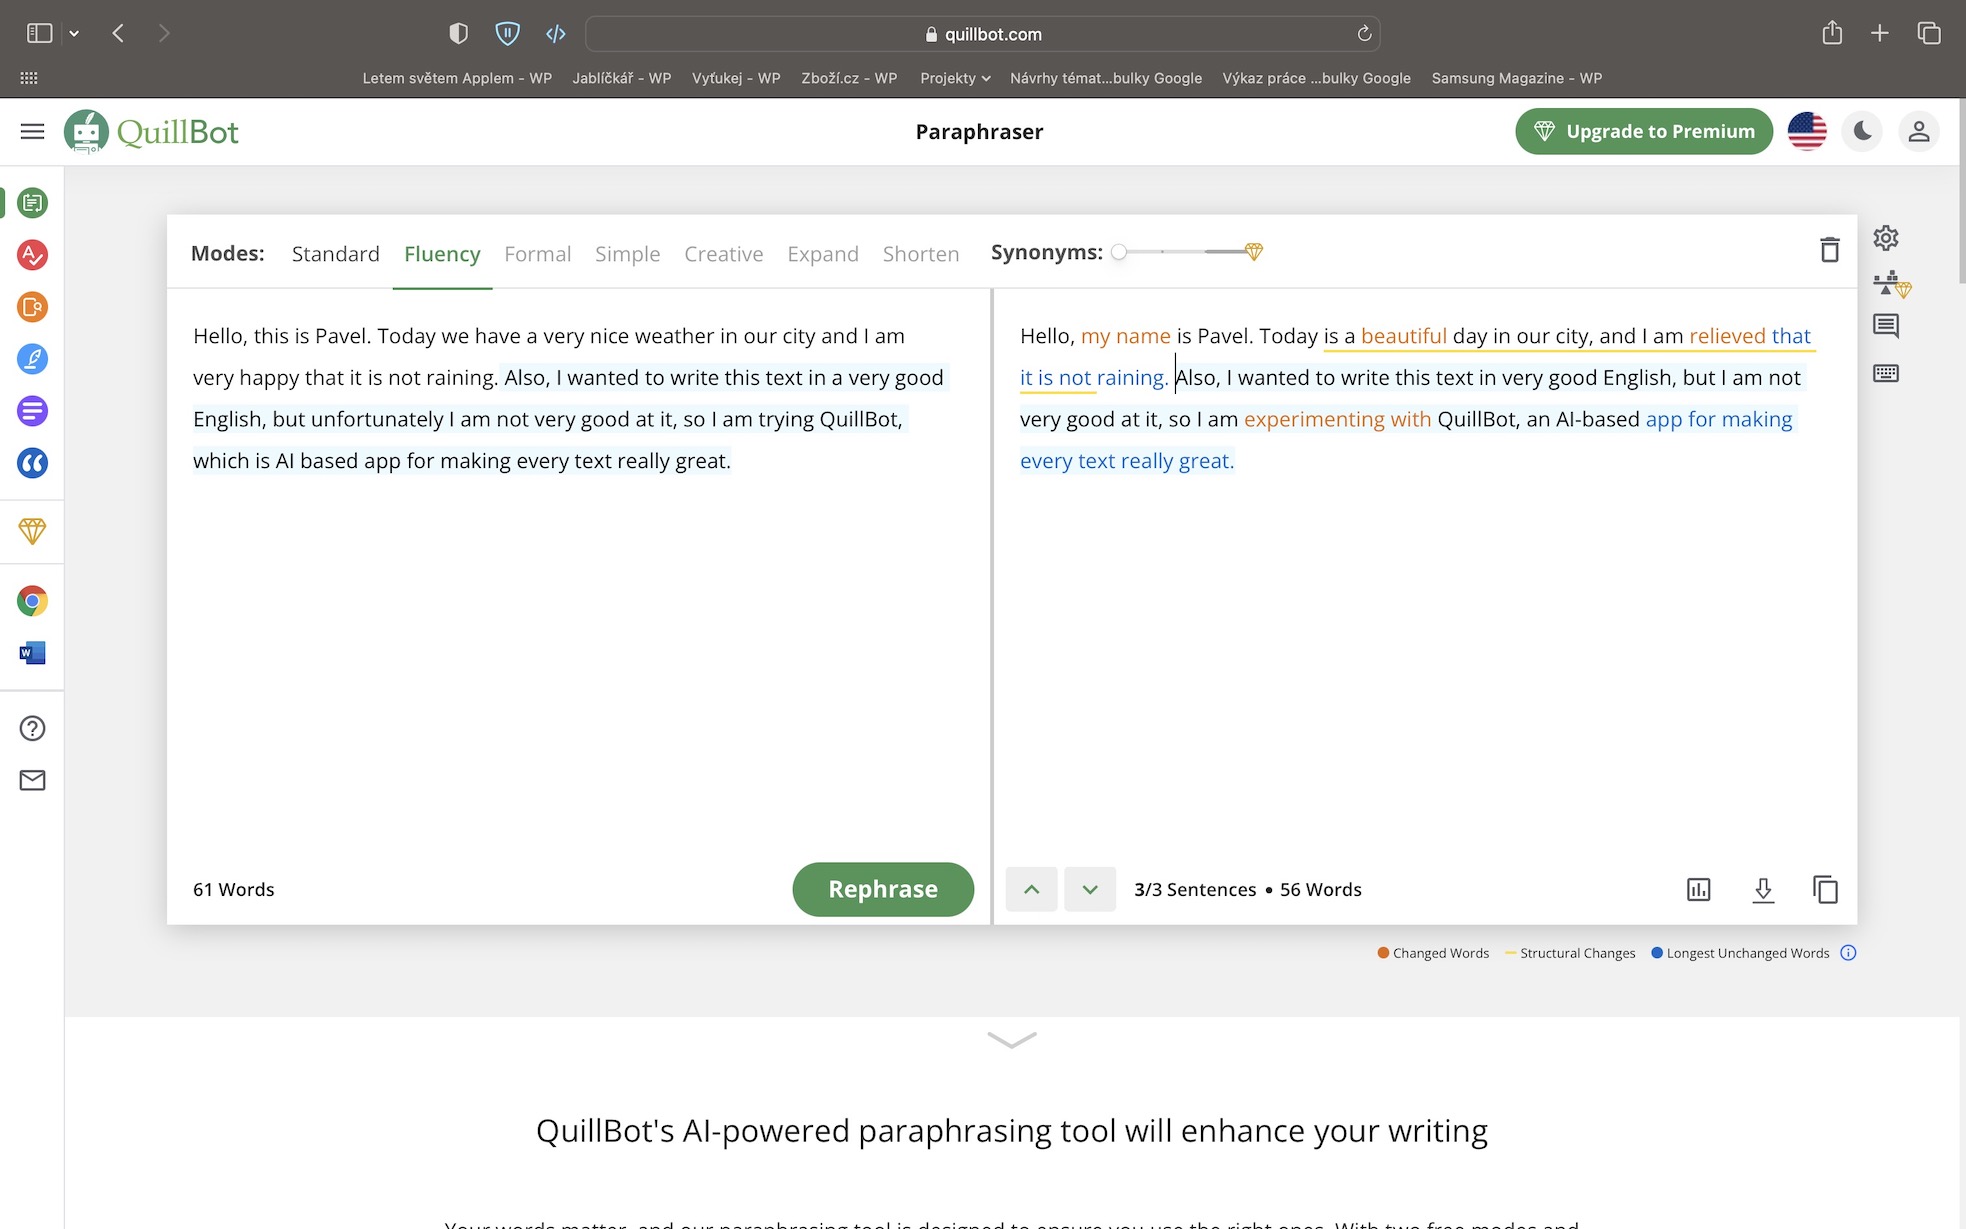Screen dimensions: 1966x1229
Task: Click the trash icon to clear text
Action: tap(1829, 250)
